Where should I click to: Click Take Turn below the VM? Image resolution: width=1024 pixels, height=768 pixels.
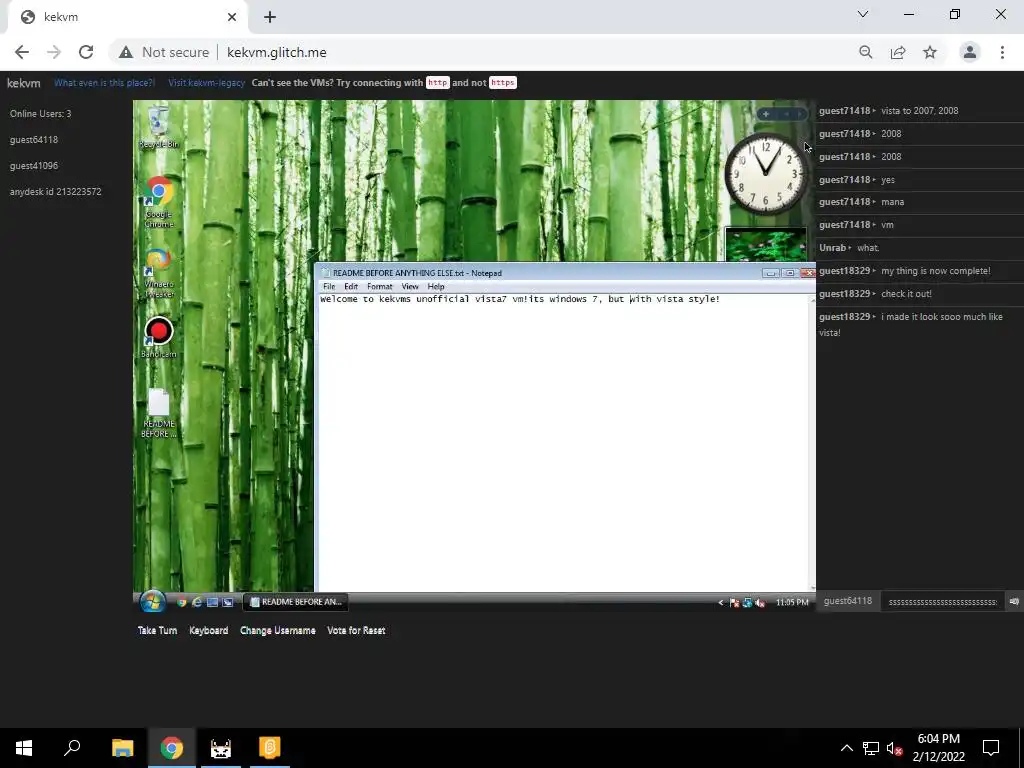[x=157, y=630]
